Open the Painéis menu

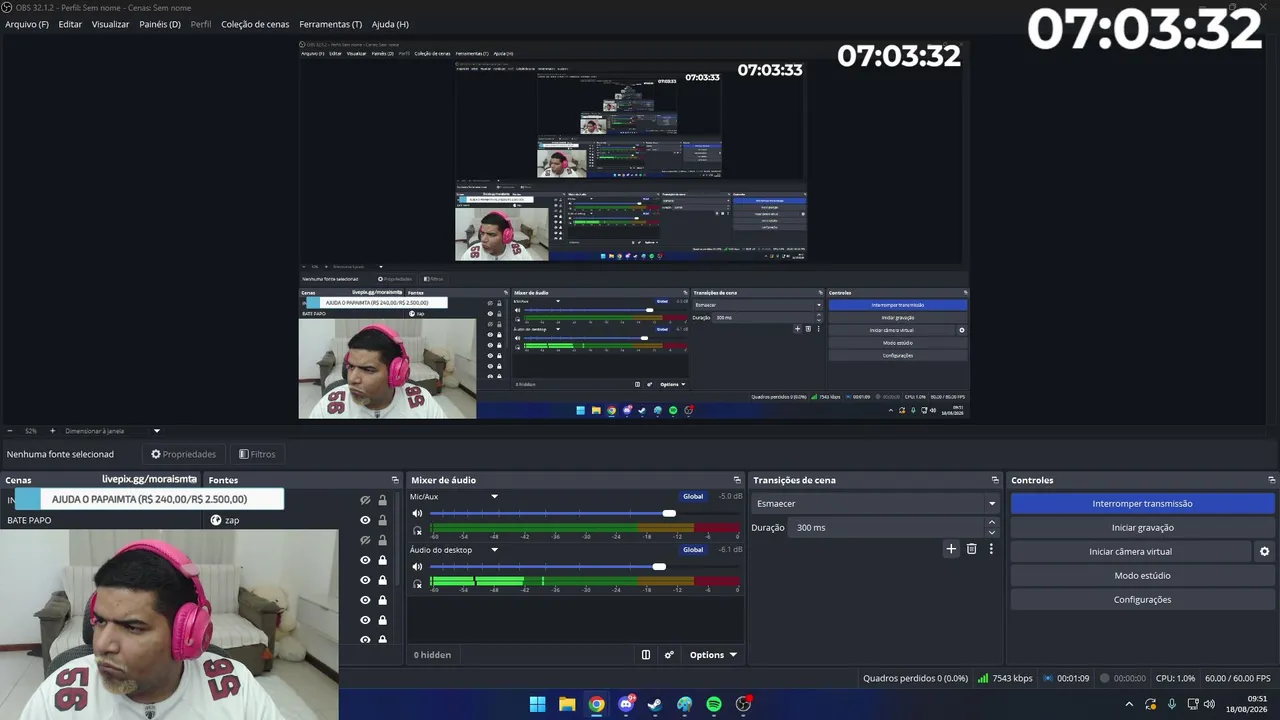point(160,24)
